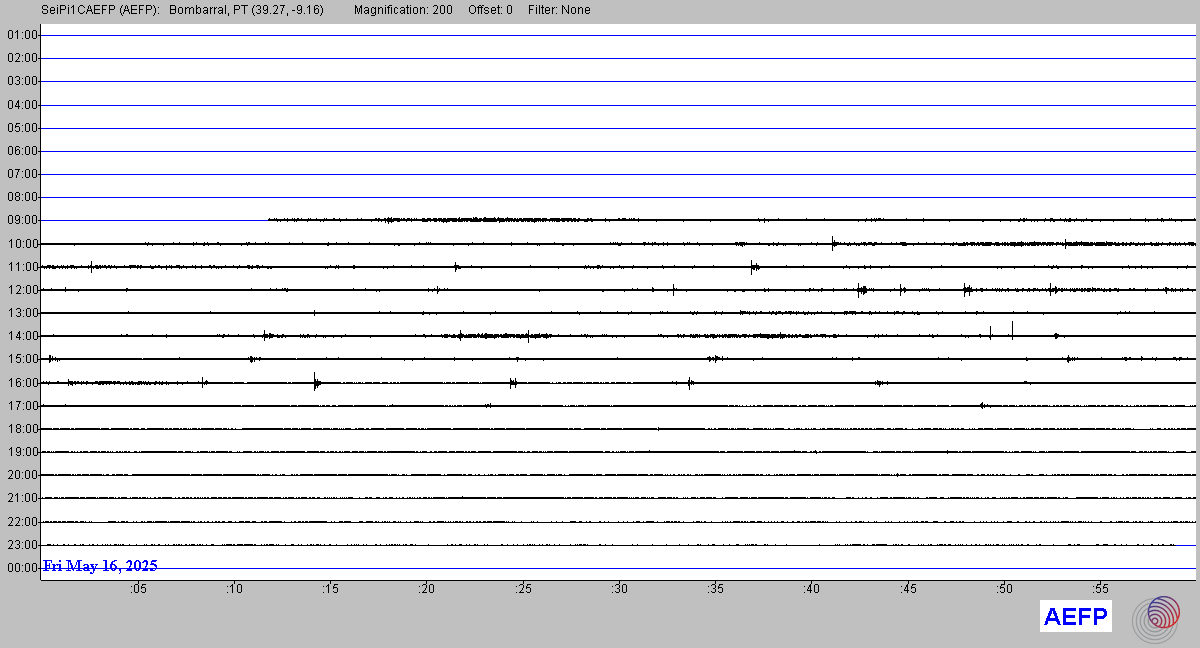Image resolution: width=1200 pixels, height=648 pixels.
Task: Click the 10:00 hour label
Action: (22, 244)
